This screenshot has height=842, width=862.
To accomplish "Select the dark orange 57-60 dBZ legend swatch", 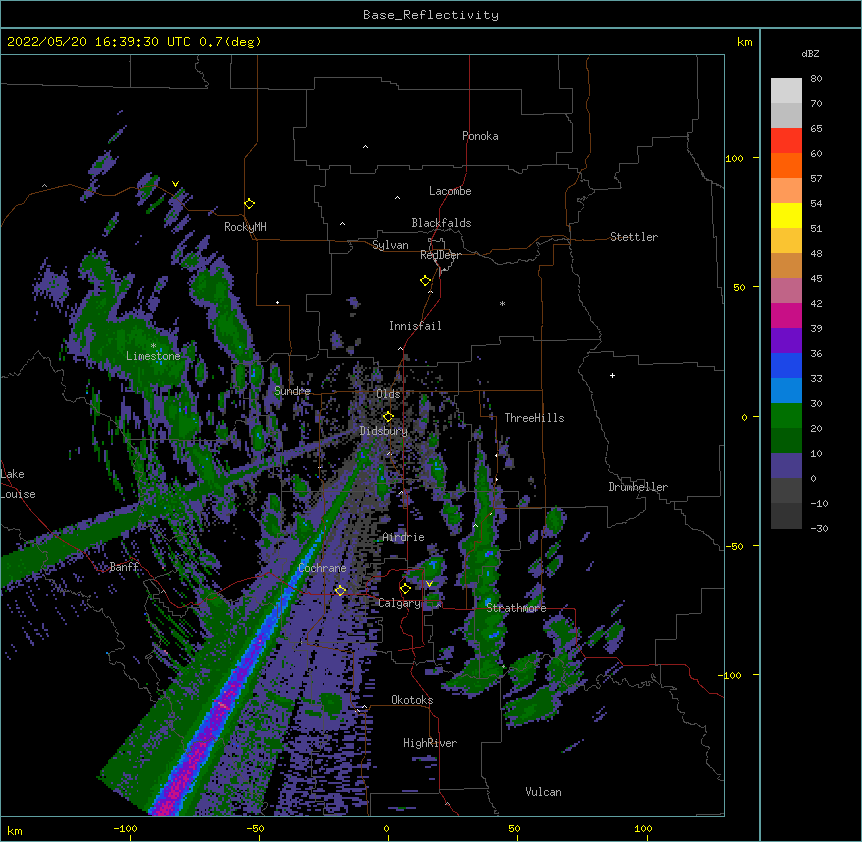I will (x=786, y=165).
